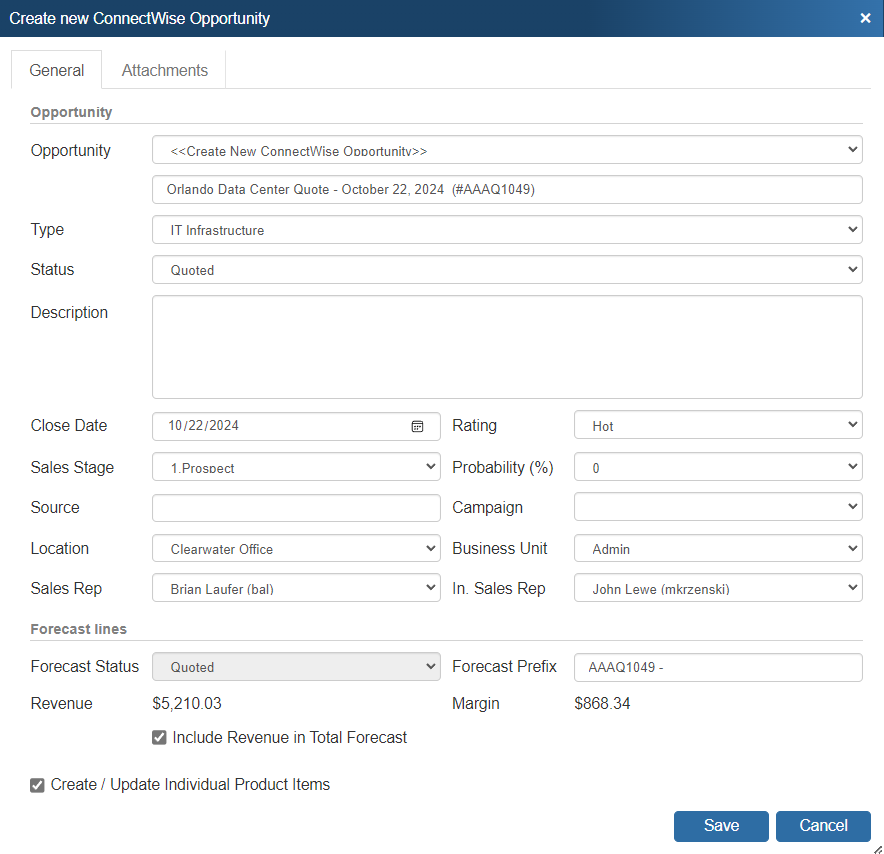Click the resize grip at dialog corner
The image size is (884, 854).
[x=878, y=848]
